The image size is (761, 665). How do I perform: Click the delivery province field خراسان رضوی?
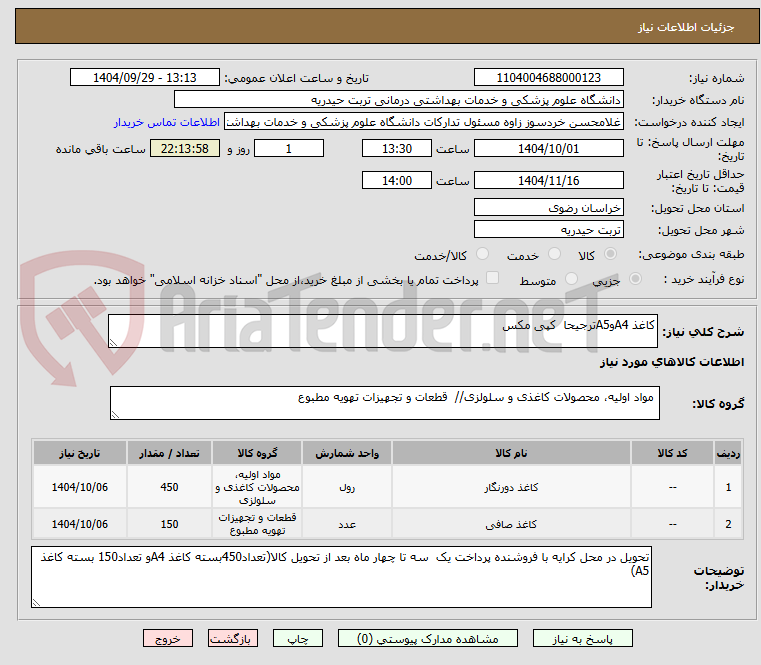548,207
